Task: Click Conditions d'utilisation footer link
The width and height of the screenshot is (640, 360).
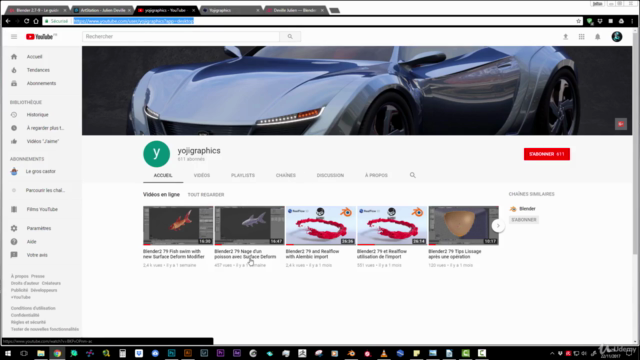Action: (x=33, y=308)
